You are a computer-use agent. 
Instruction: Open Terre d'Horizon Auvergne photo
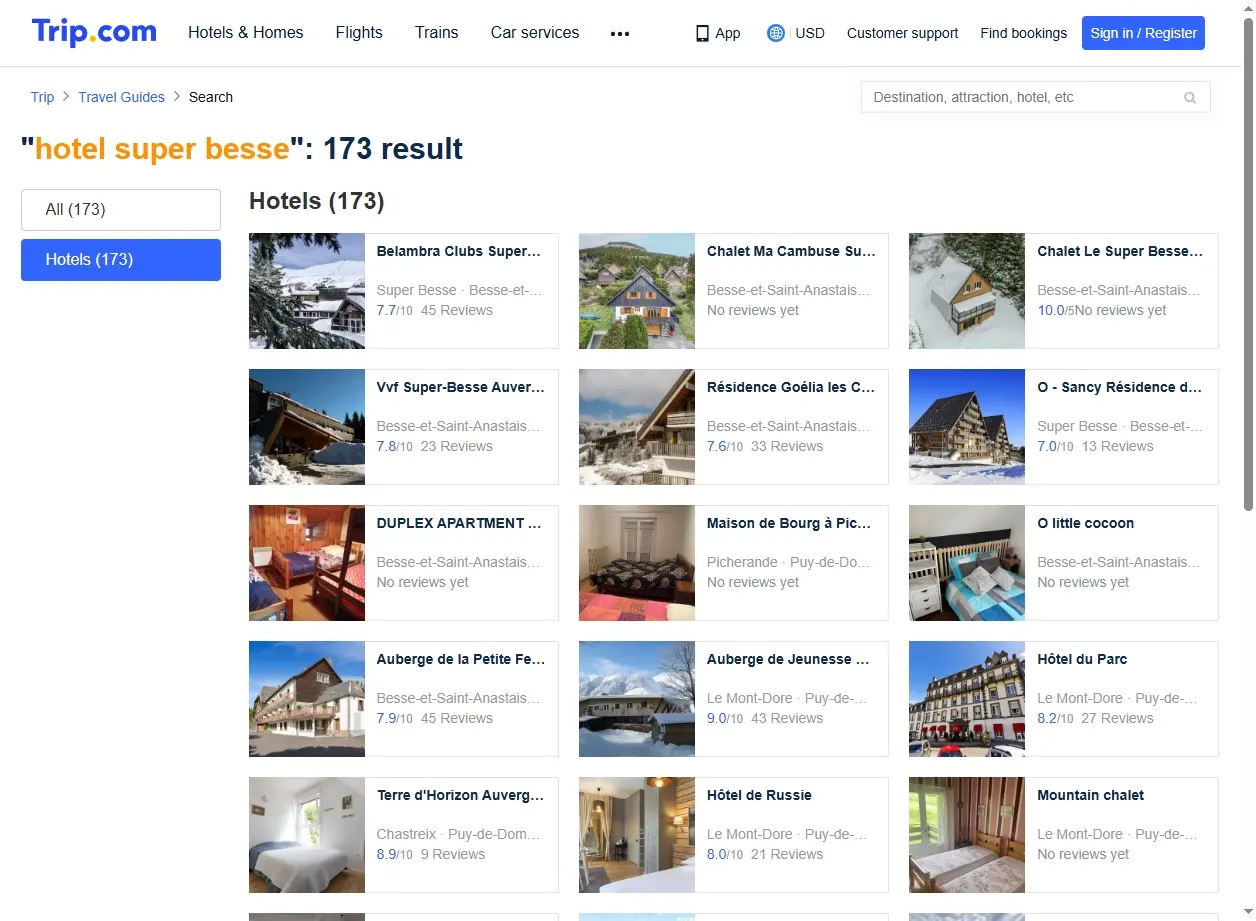coord(307,835)
